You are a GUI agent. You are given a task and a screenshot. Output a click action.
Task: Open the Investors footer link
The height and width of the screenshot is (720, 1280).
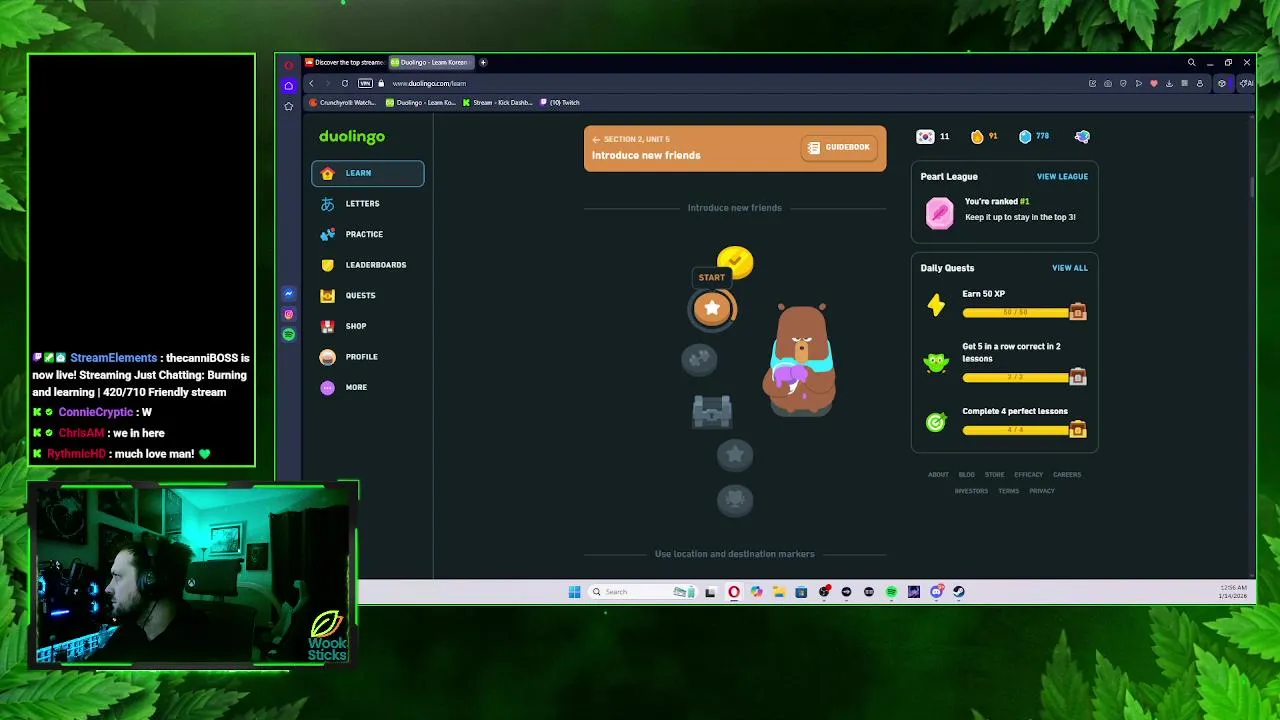point(971,491)
